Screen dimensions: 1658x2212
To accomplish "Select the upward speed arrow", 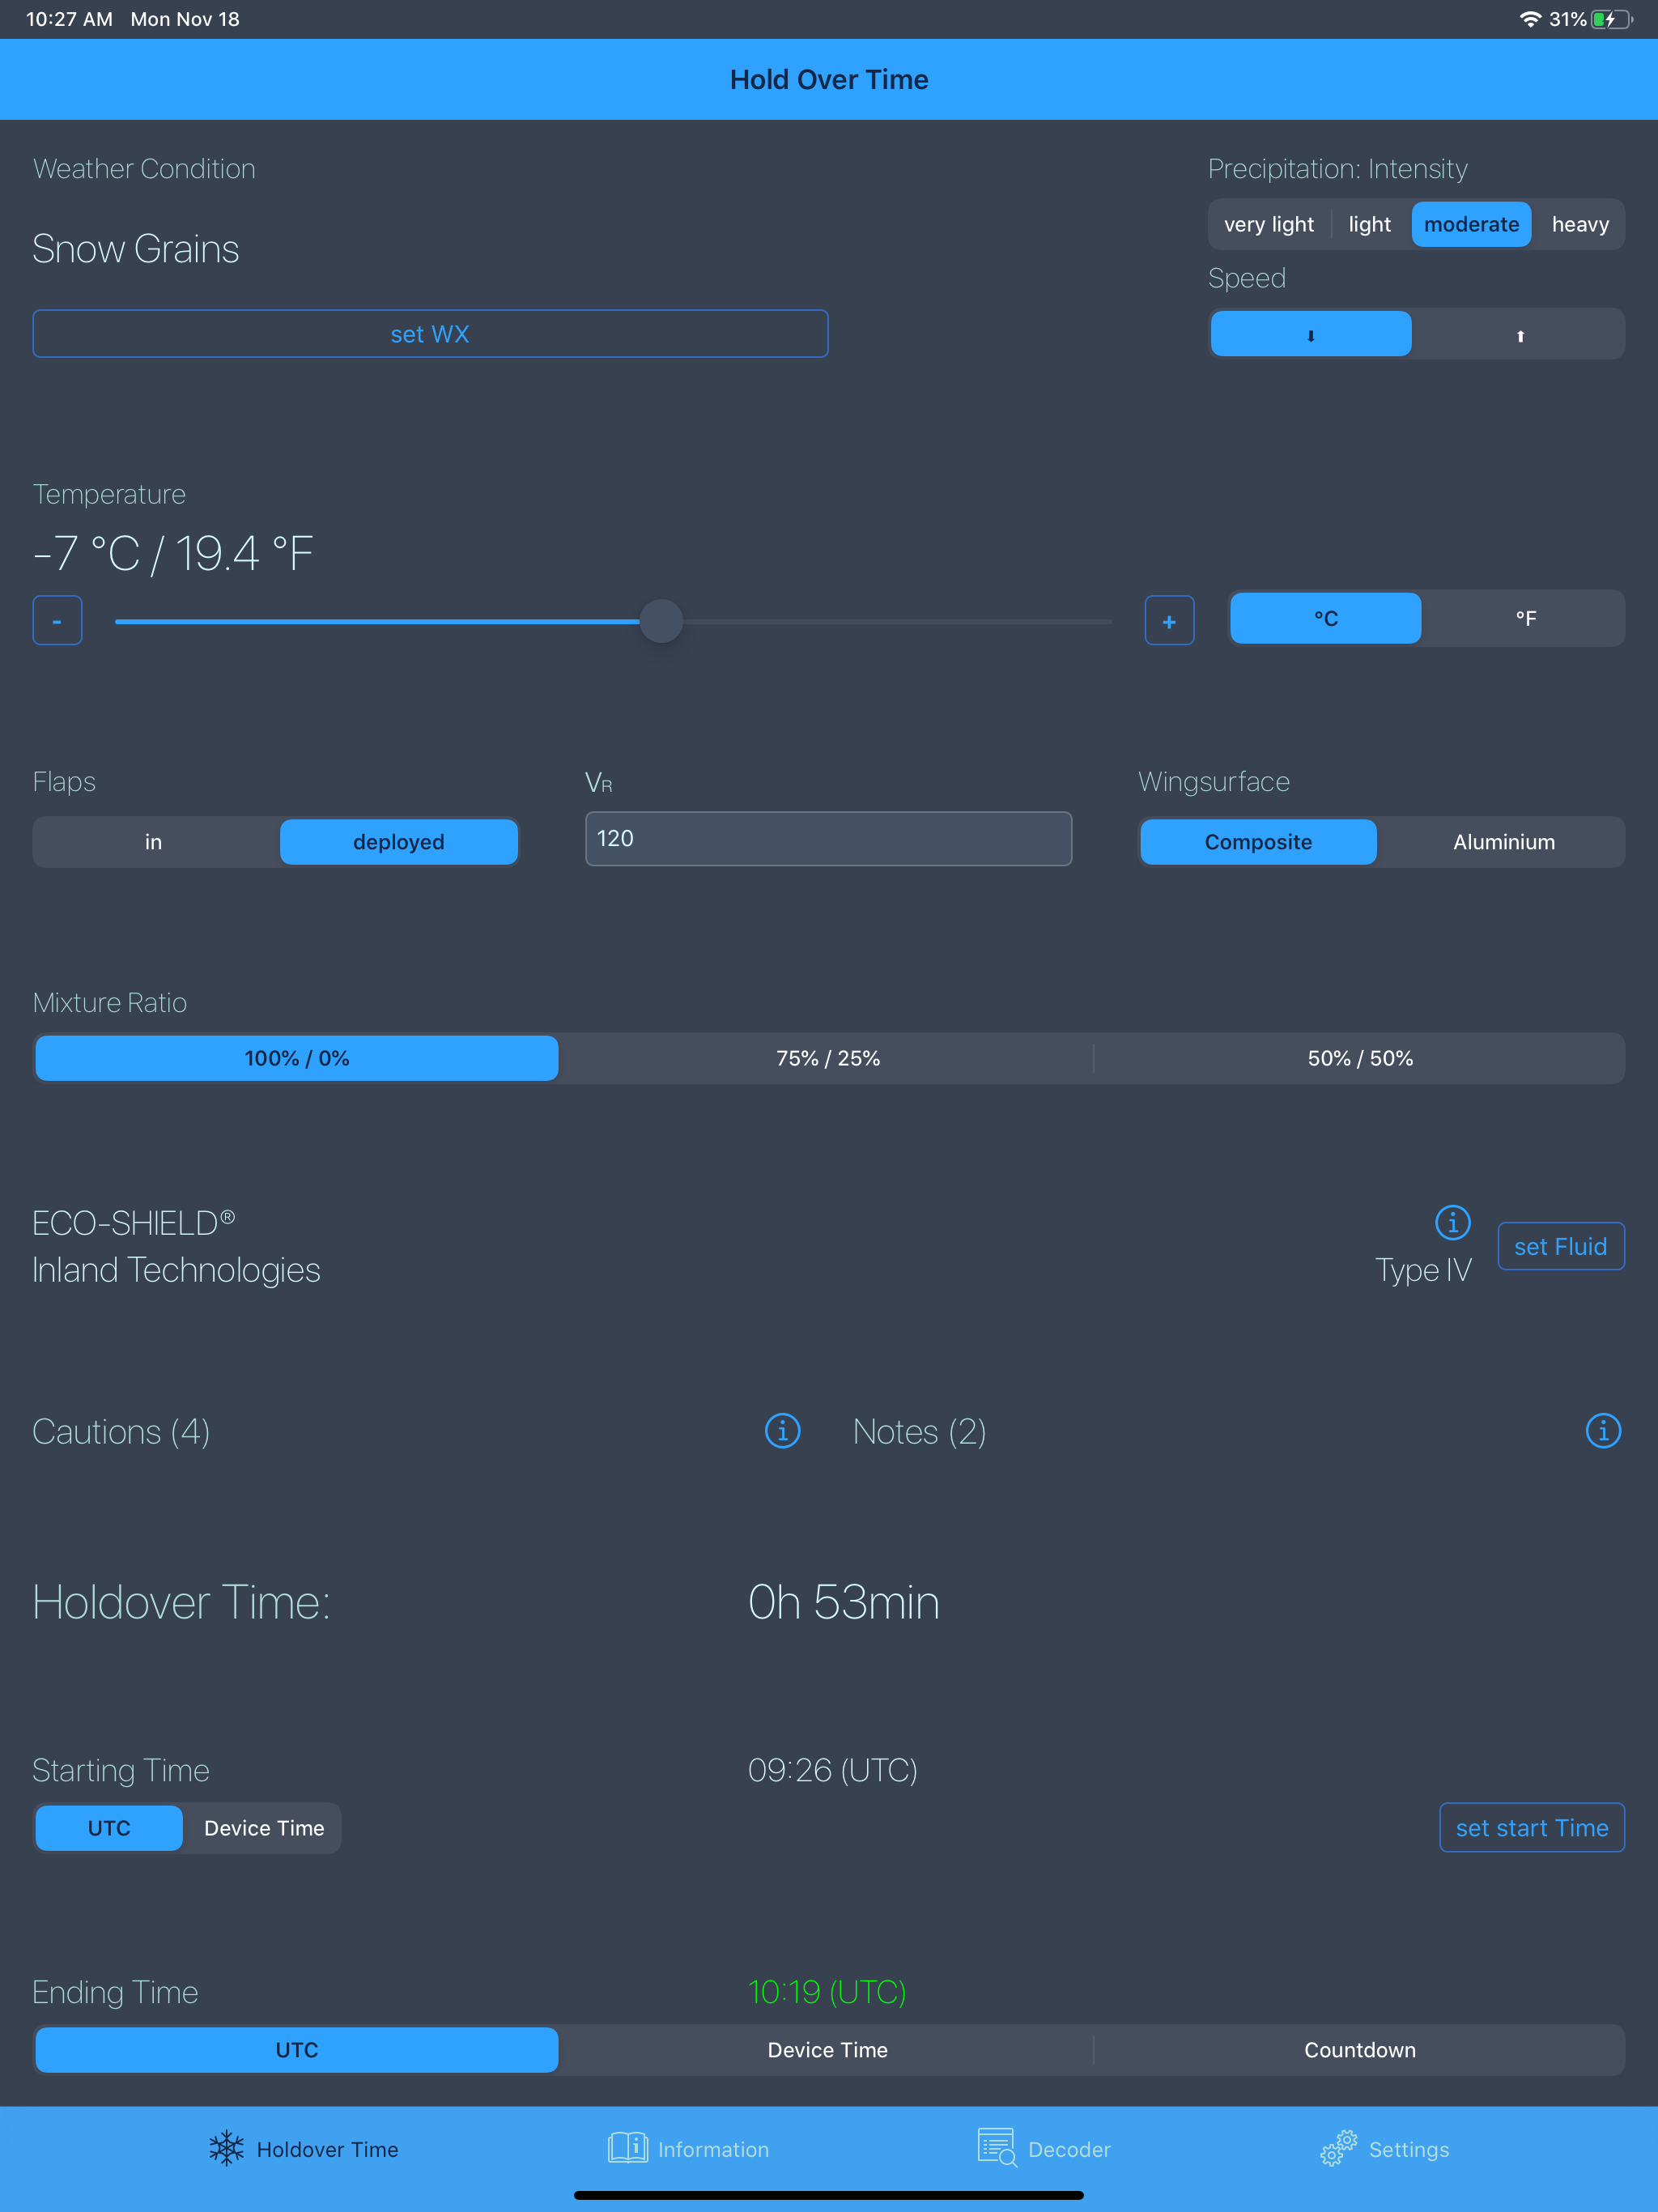I will (1519, 334).
